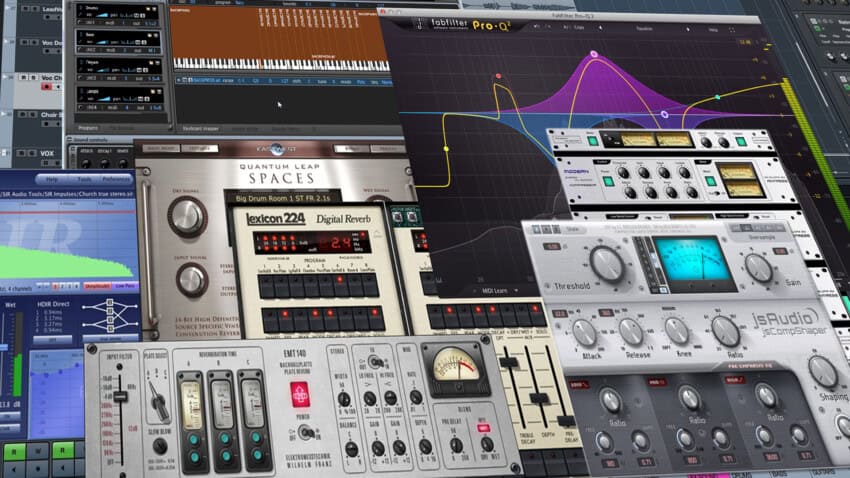Screen dimensions: 850x478
Task: Click the Input Signal knob in Spaces
Action: [191, 280]
